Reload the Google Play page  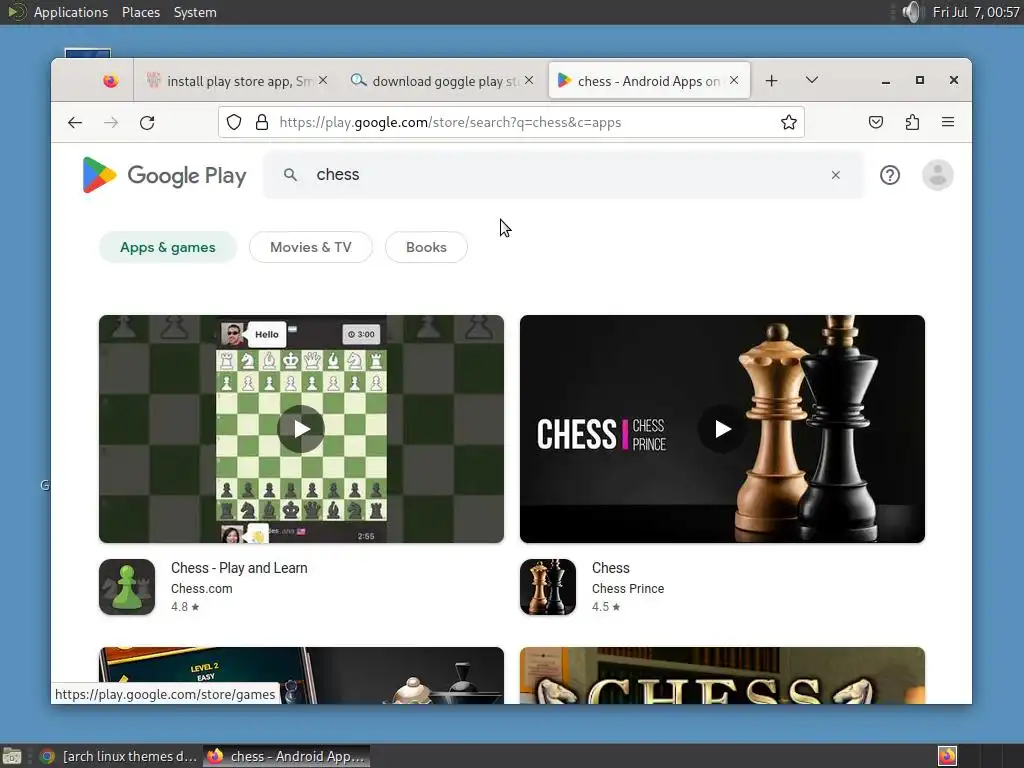click(147, 122)
